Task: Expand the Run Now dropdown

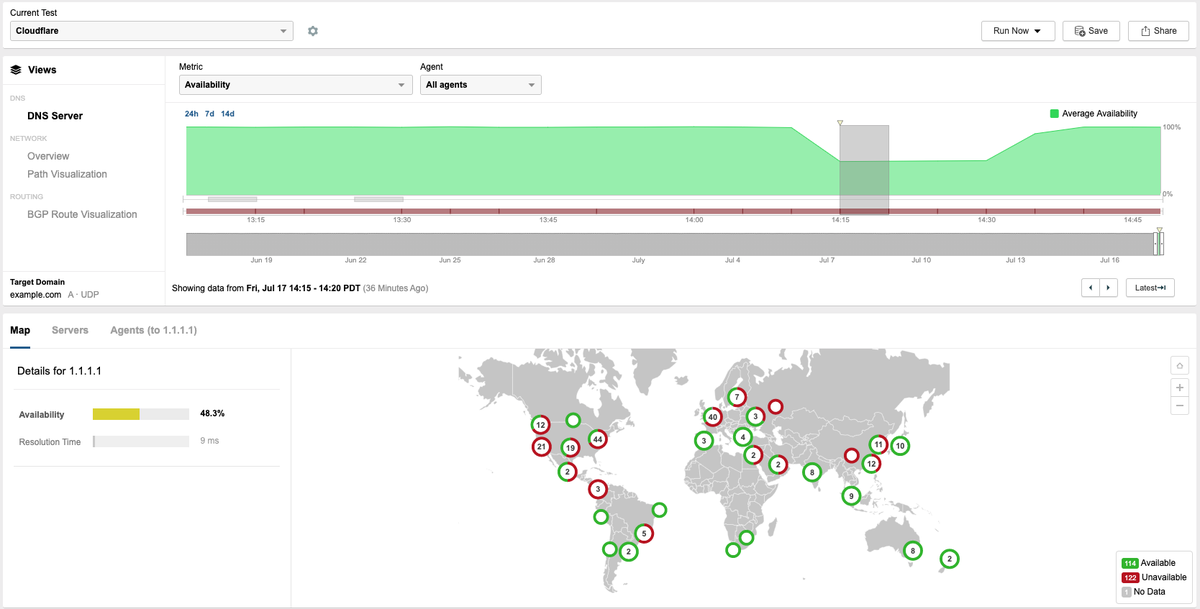Action: pos(1018,31)
